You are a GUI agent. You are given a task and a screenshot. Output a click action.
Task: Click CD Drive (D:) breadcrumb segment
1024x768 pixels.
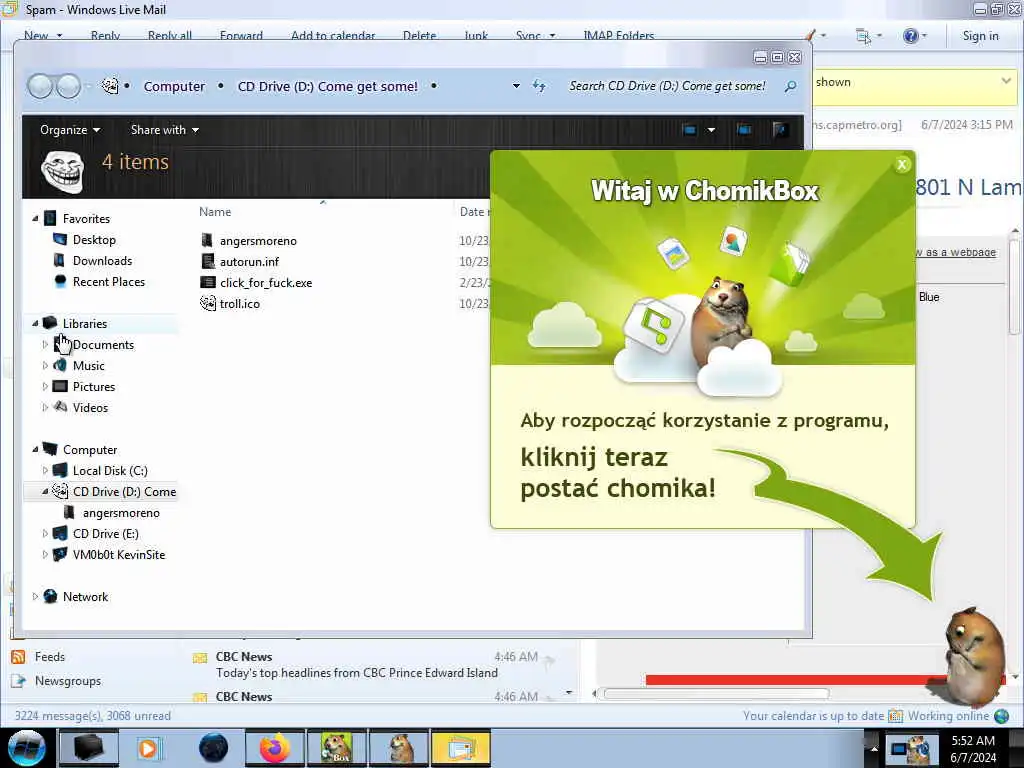(328, 86)
